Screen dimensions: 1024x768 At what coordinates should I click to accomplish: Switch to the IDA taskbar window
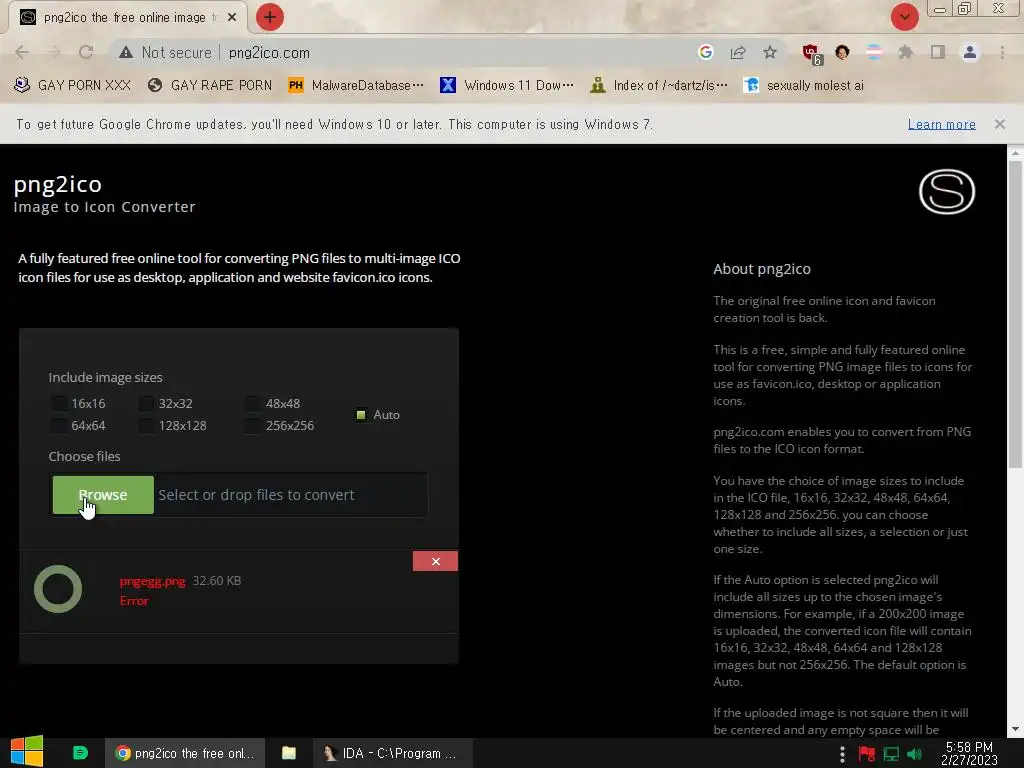[x=391, y=753]
